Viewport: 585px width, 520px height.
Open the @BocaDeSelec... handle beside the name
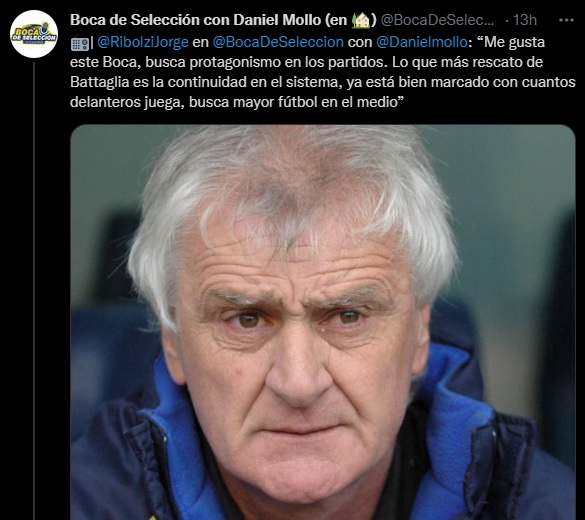tap(437, 20)
